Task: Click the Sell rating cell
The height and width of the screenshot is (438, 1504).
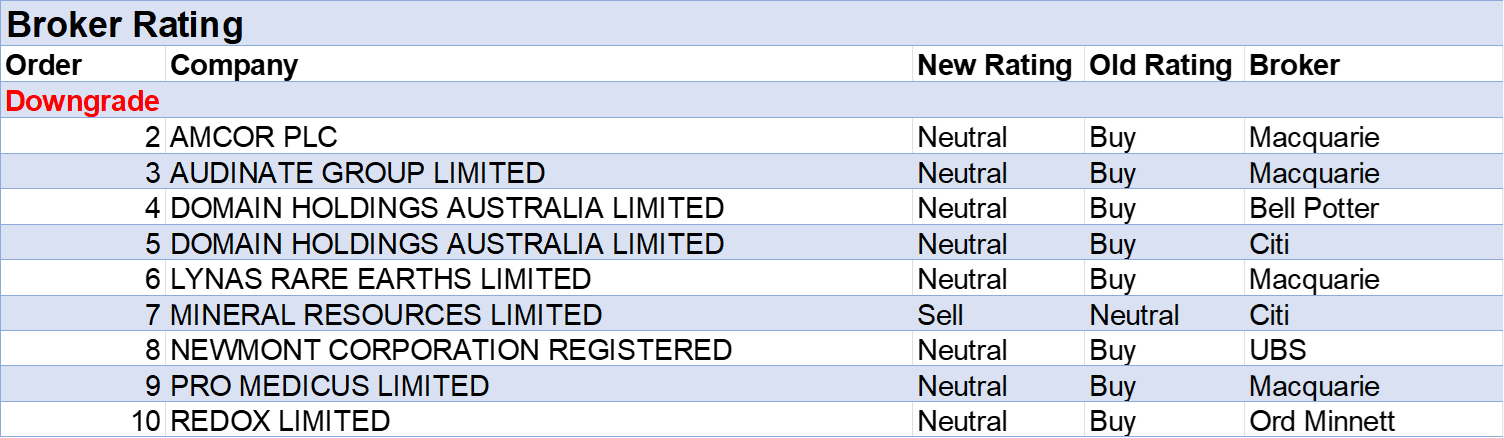Action: [940, 315]
